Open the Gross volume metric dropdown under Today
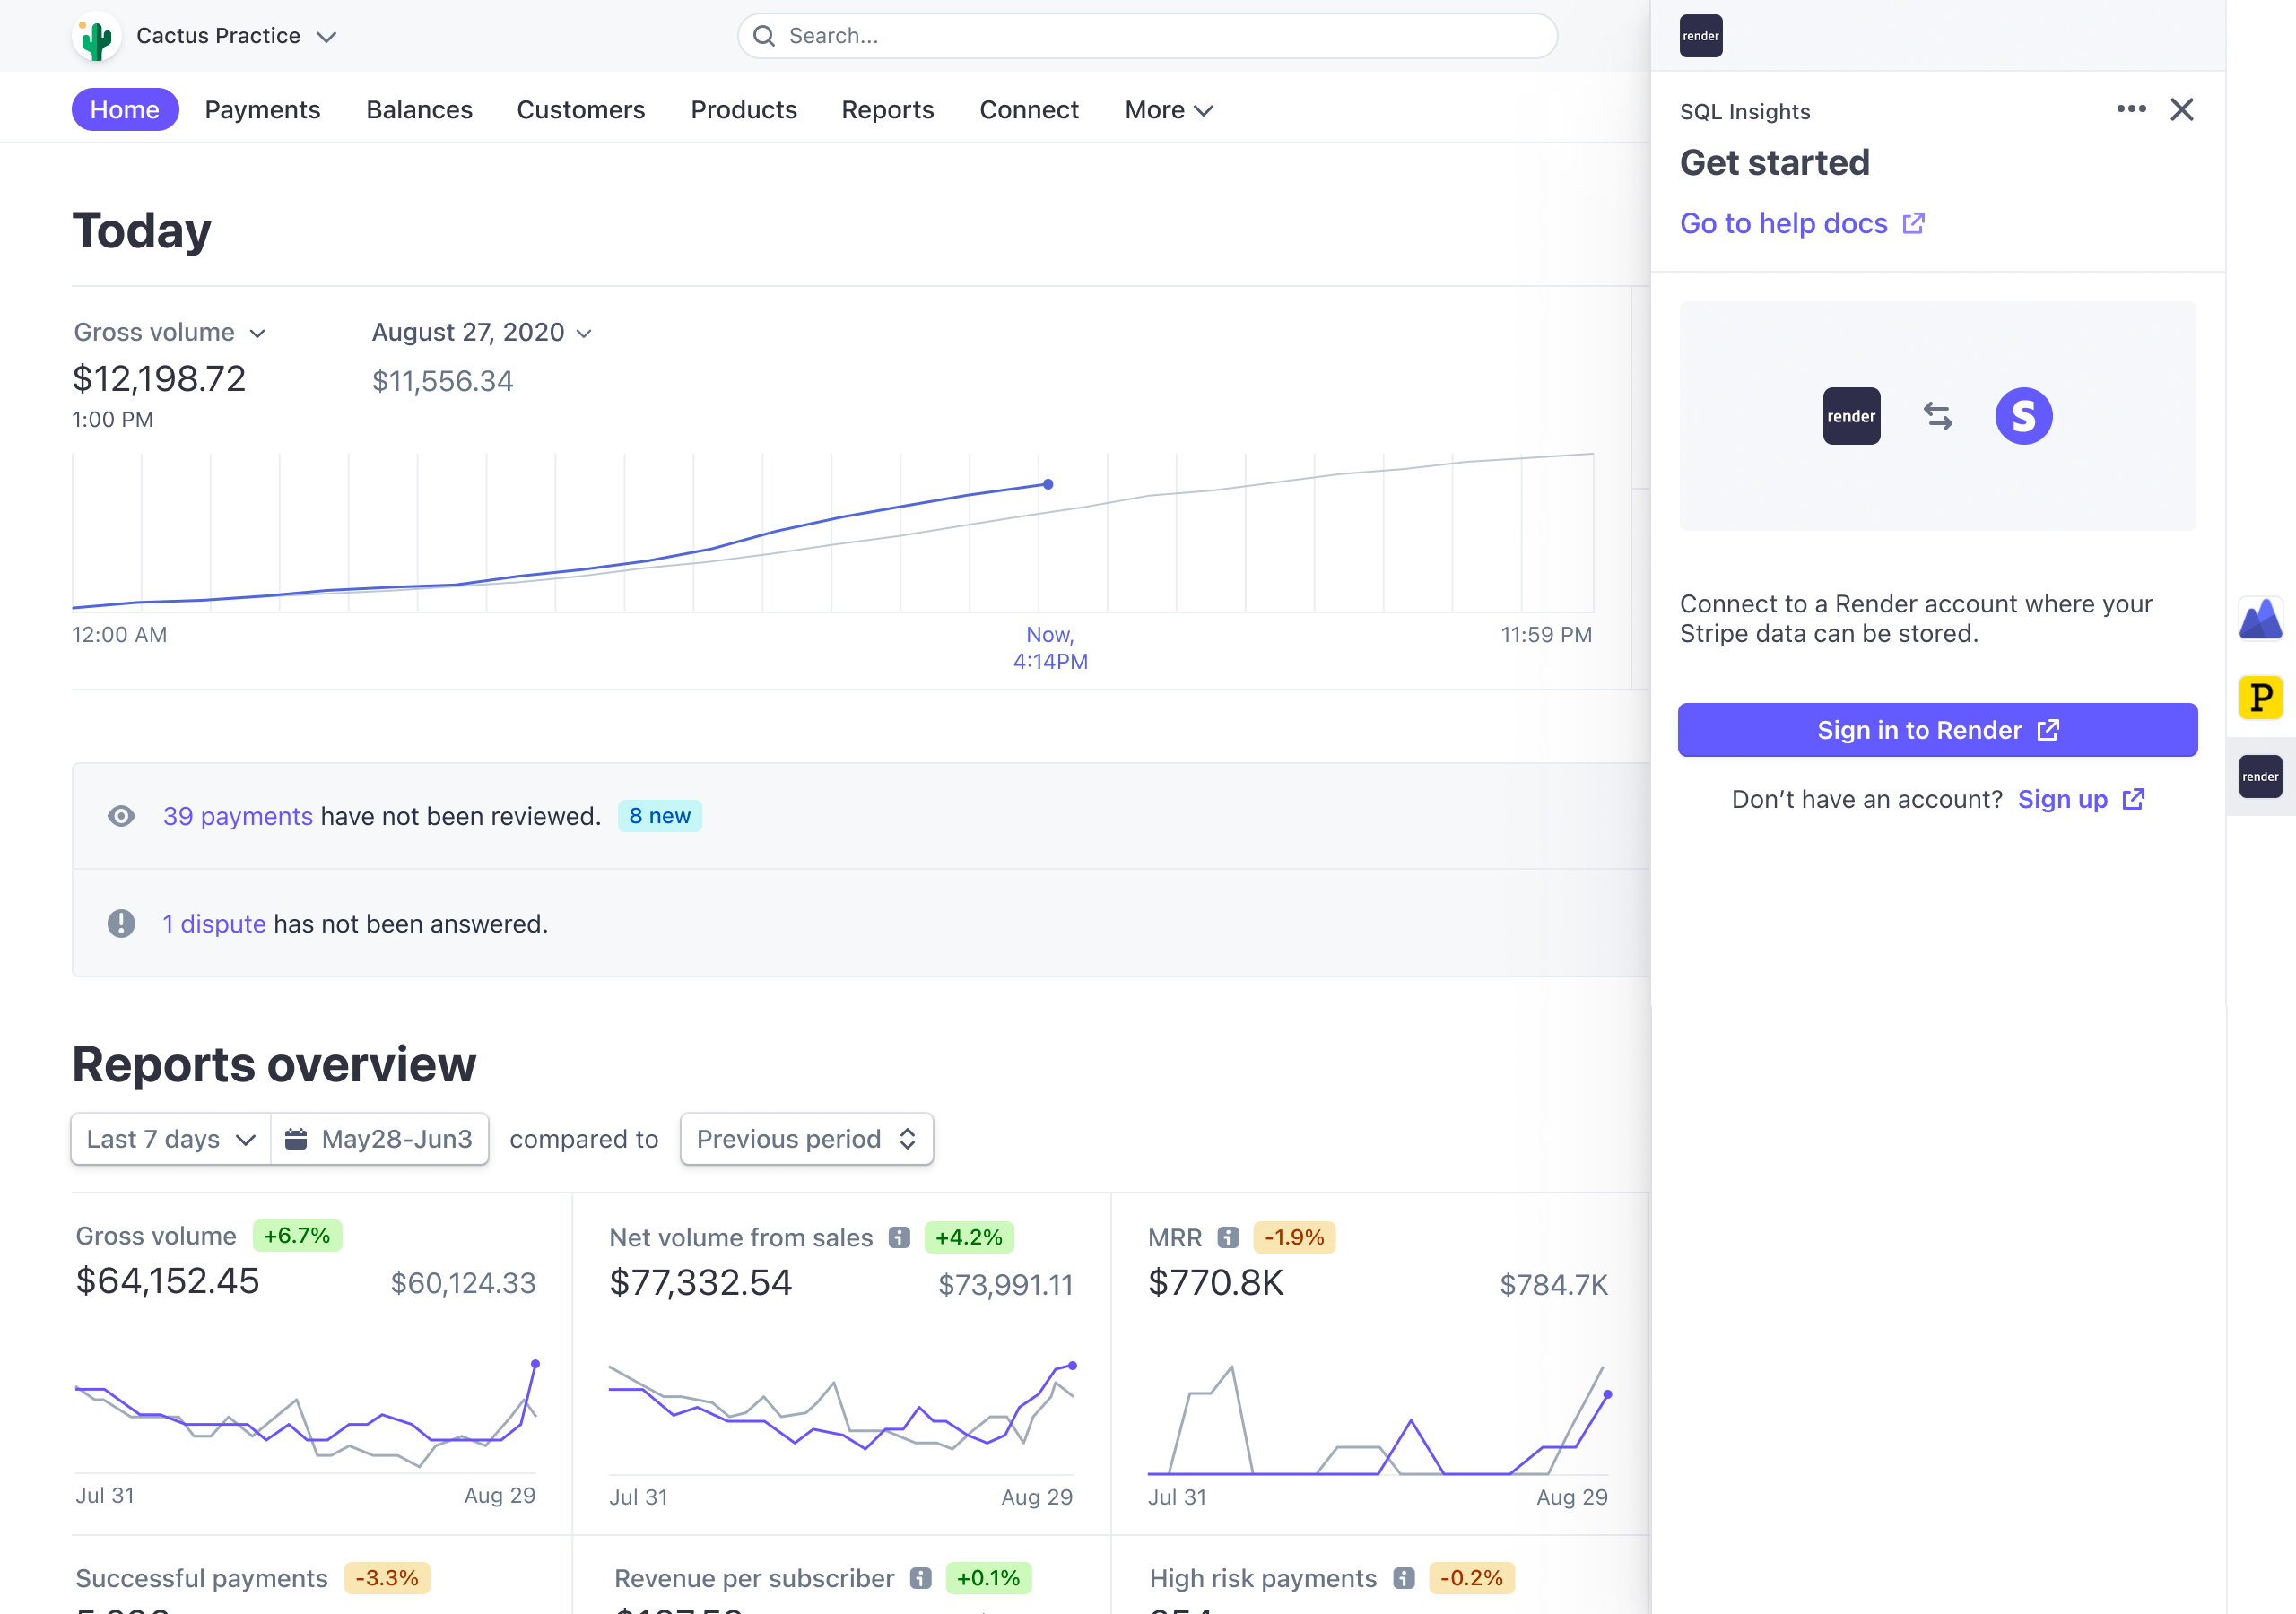 point(170,332)
